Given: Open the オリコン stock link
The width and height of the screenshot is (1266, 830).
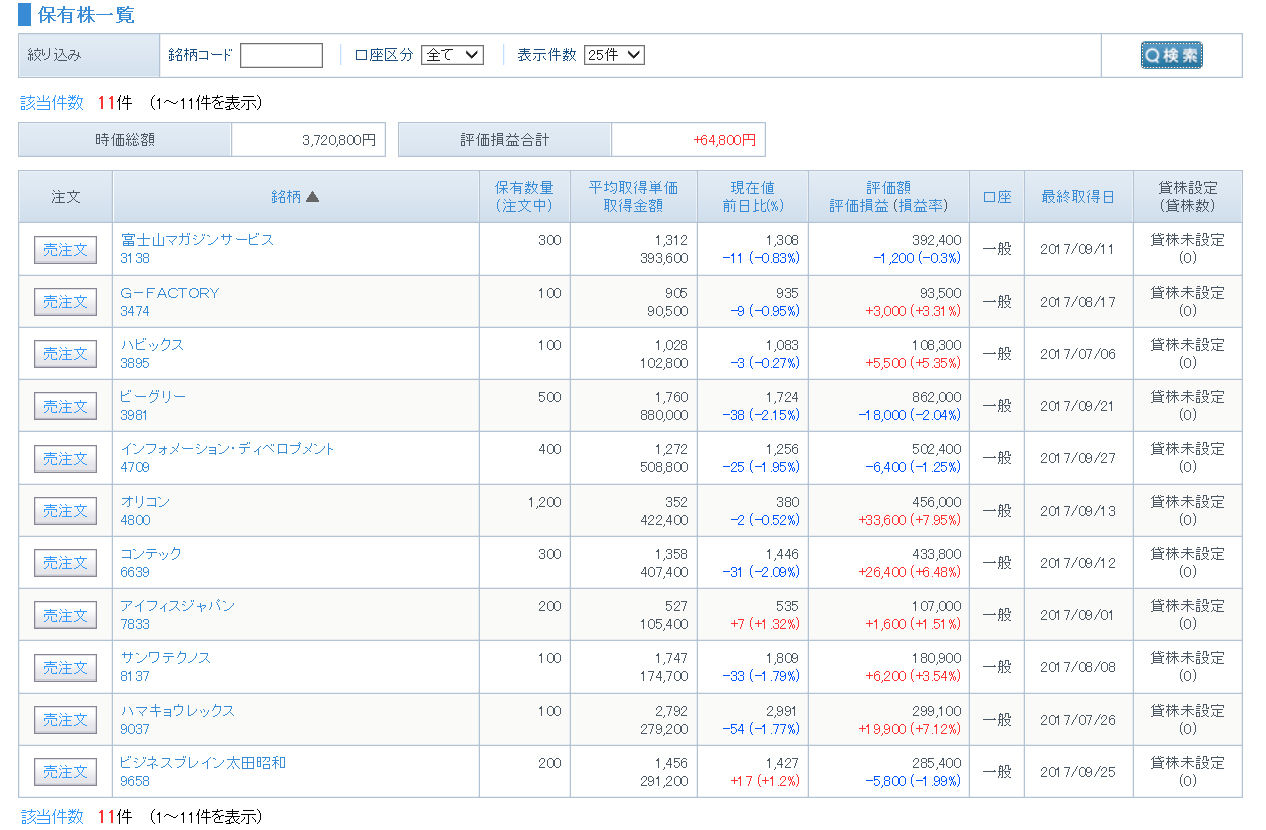Looking at the screenshot, I should pos(145,501).
